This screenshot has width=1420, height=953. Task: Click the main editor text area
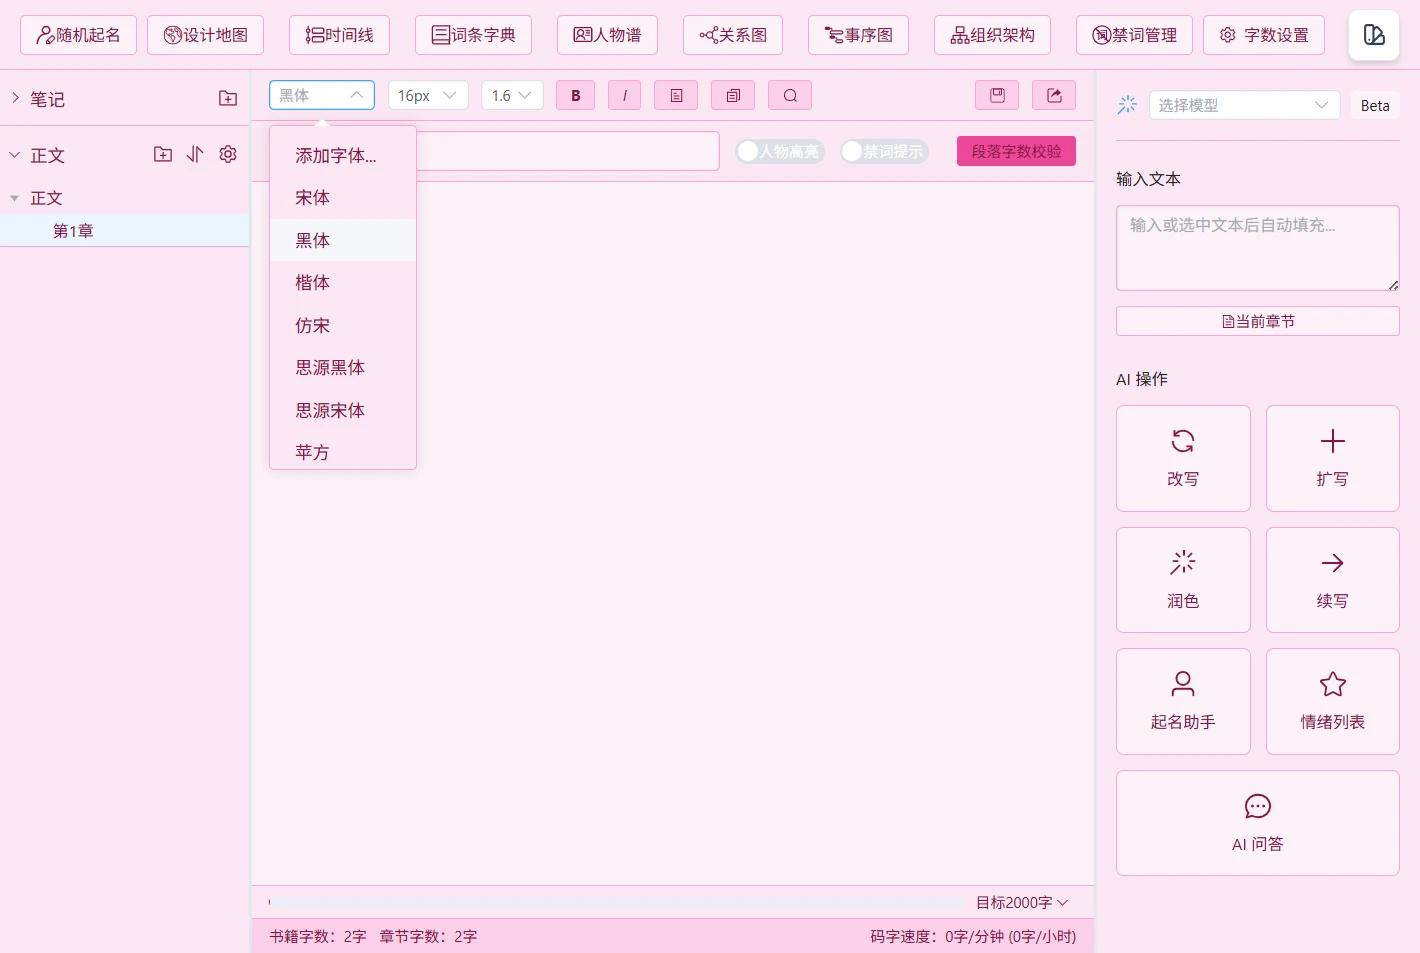tap(672, 532)
